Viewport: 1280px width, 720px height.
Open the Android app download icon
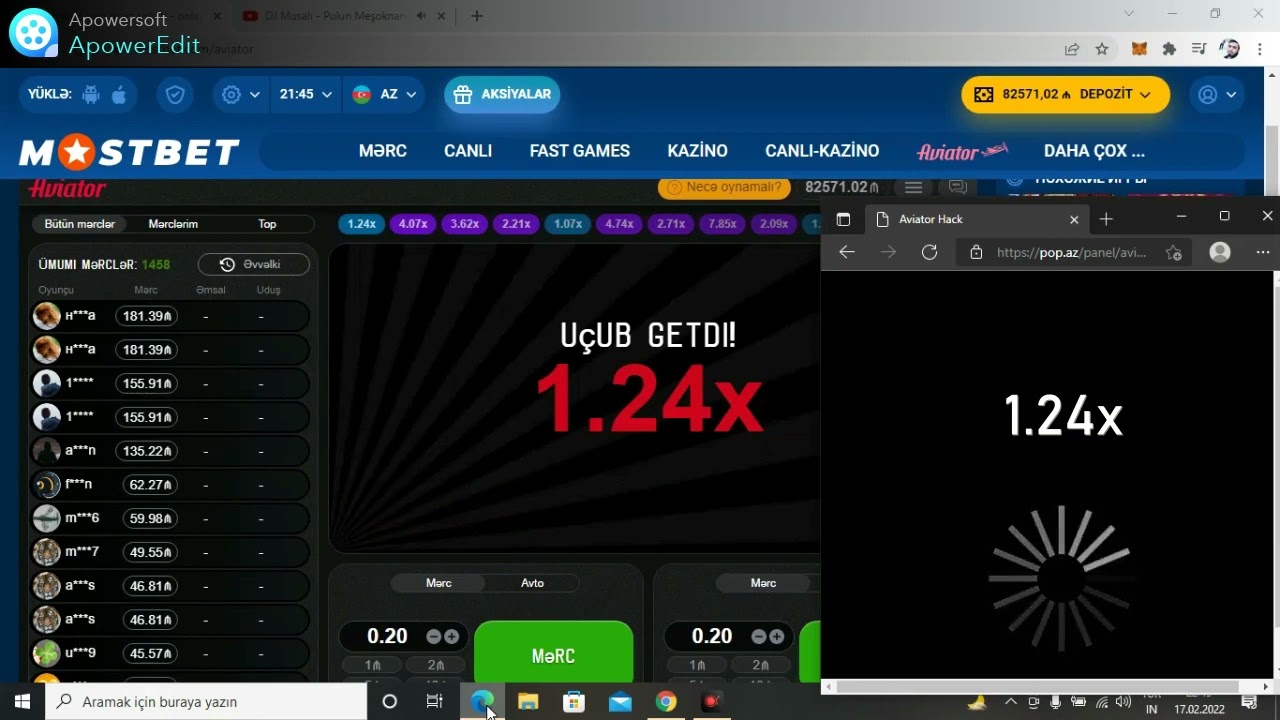pyautogui.click(x=91, y=94)
